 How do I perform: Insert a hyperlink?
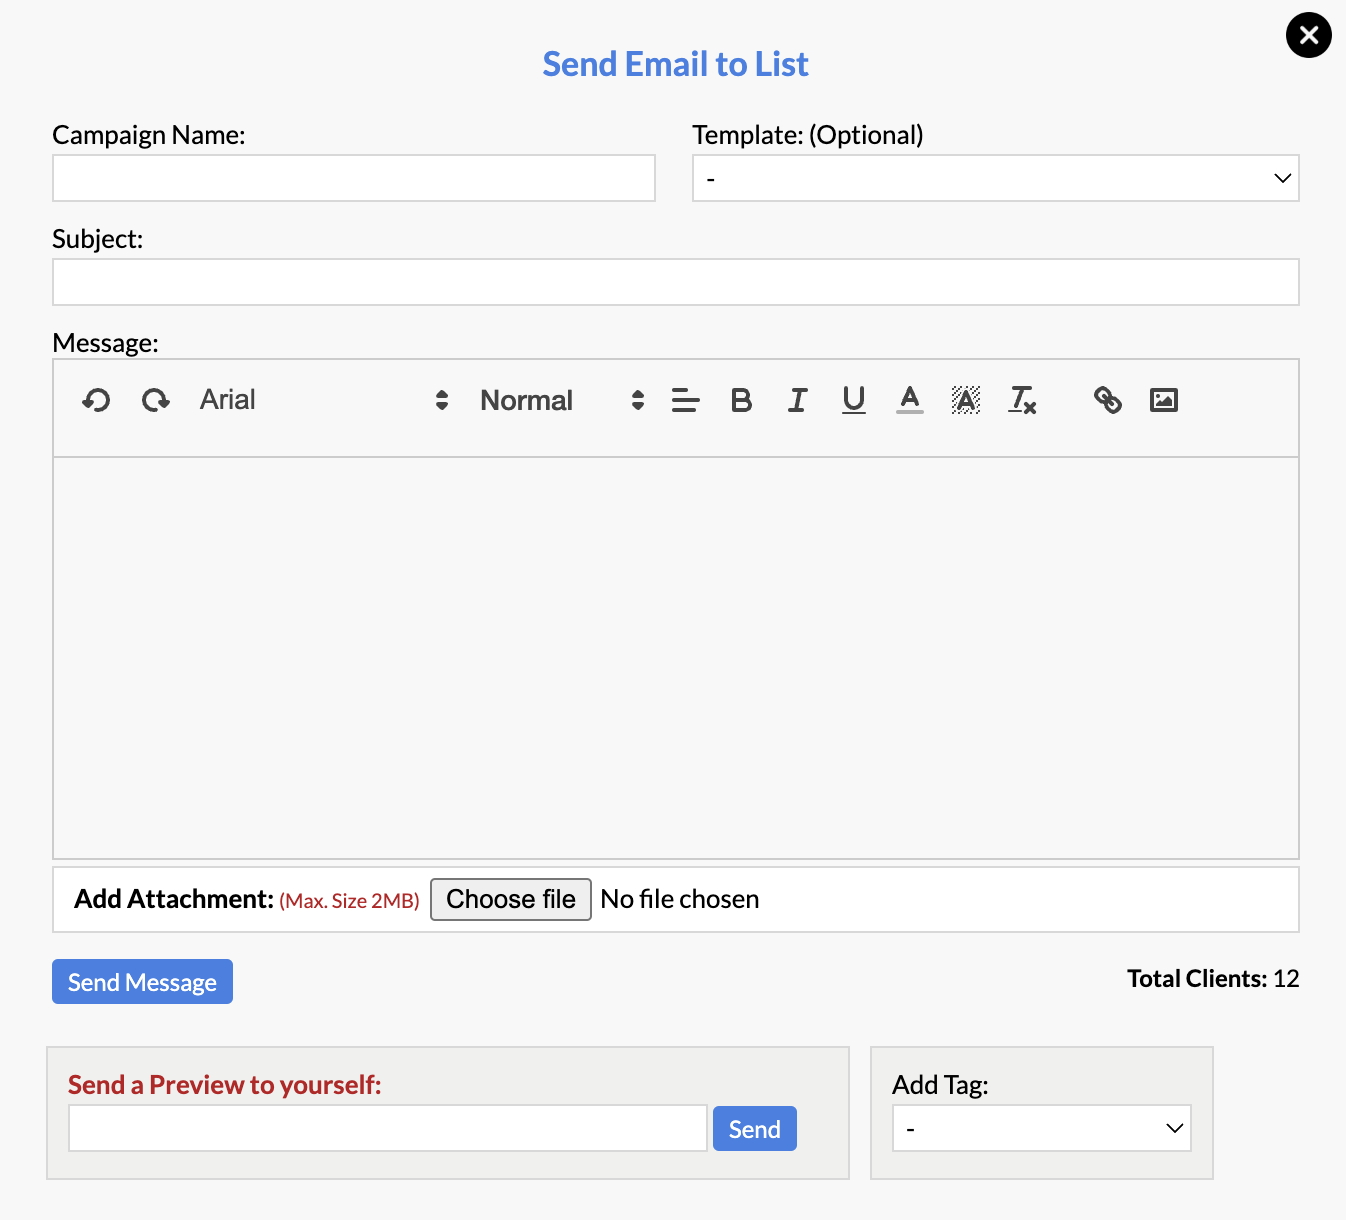coord(1107,401)
